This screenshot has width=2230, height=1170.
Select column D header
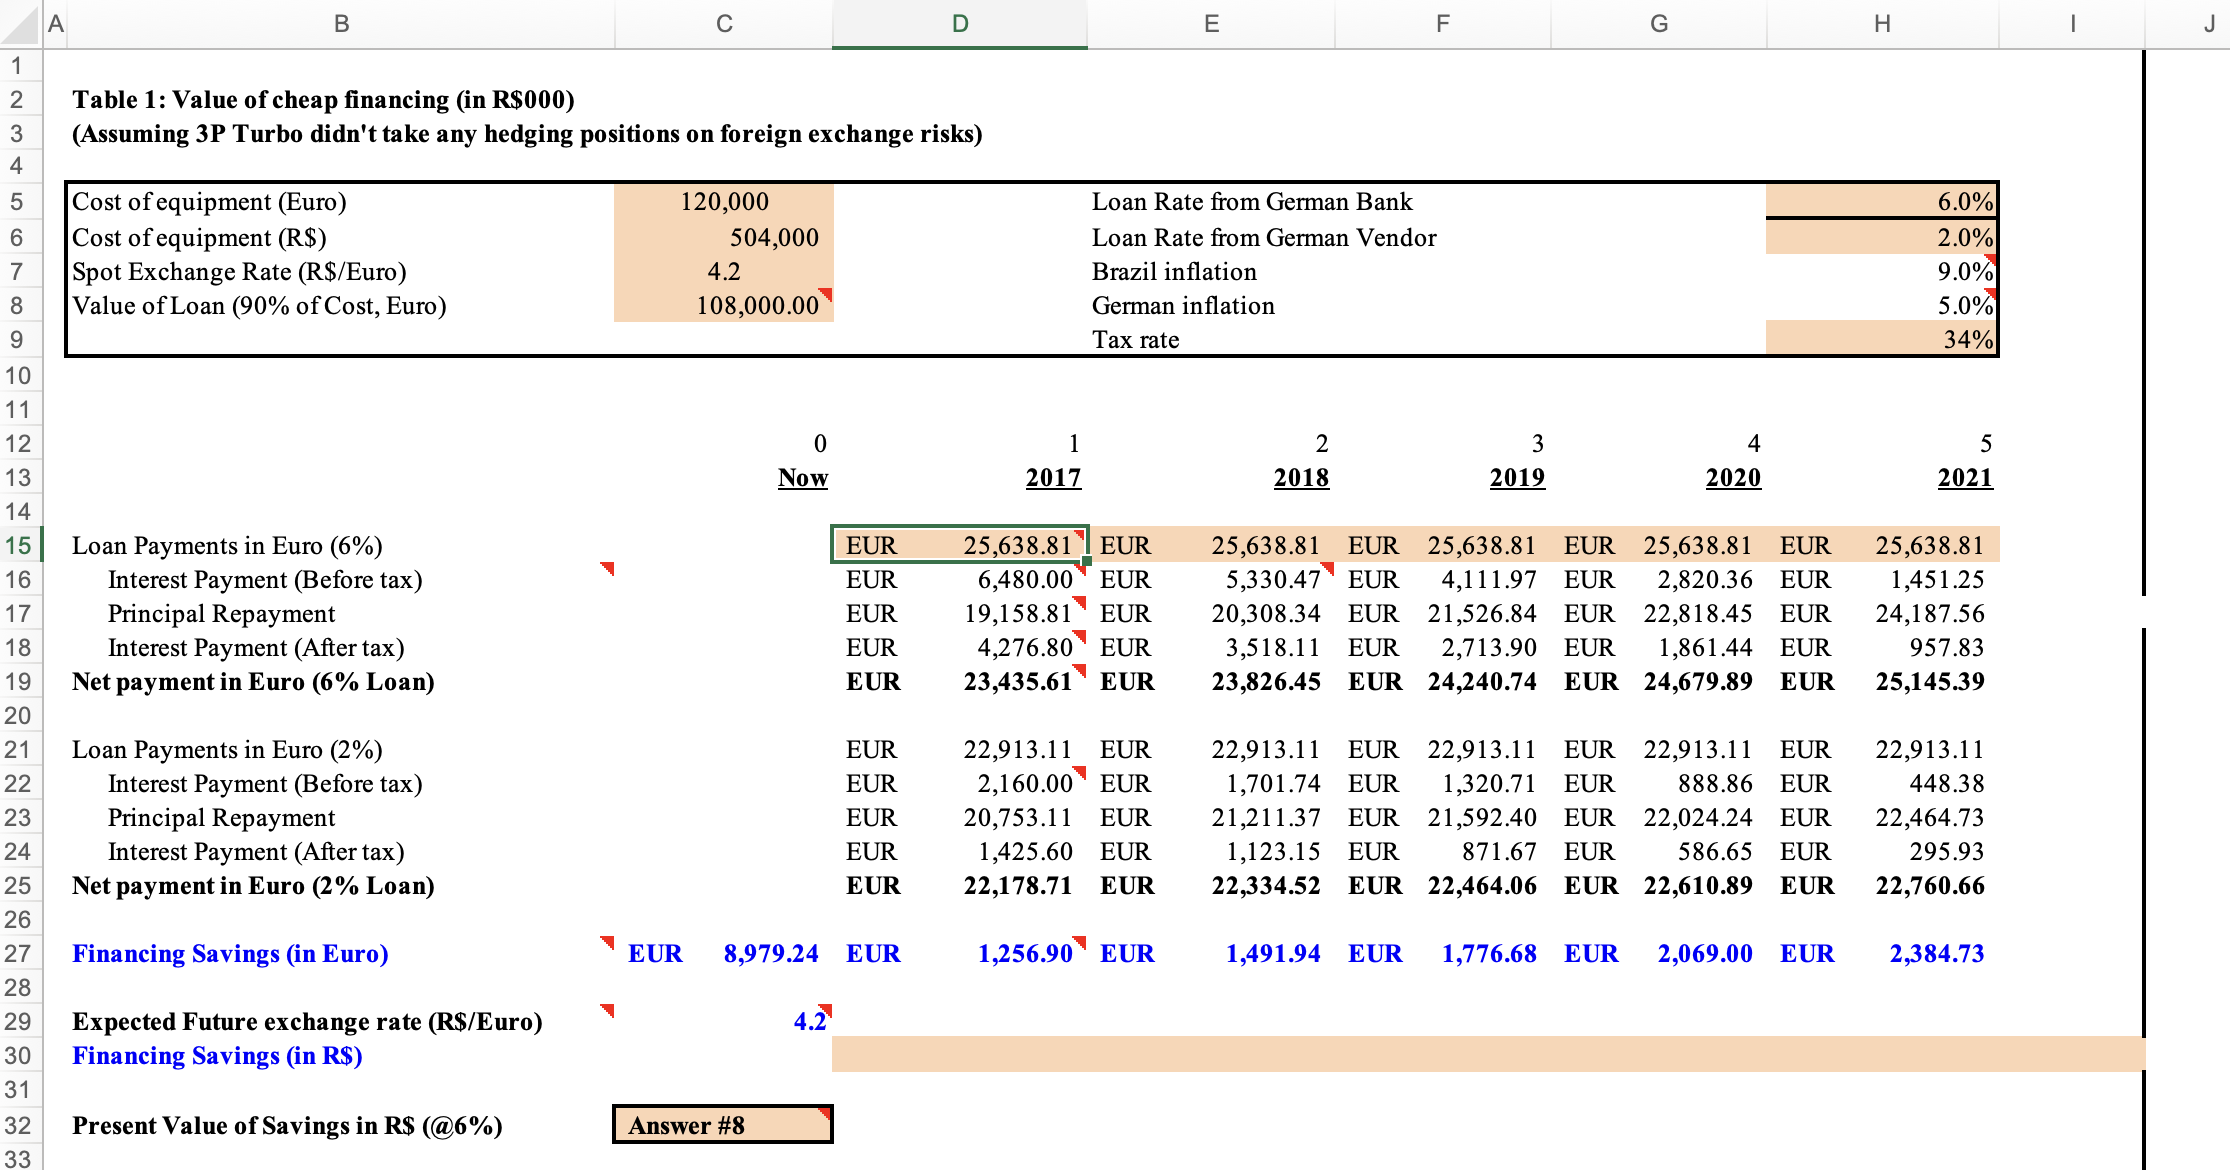959,23
